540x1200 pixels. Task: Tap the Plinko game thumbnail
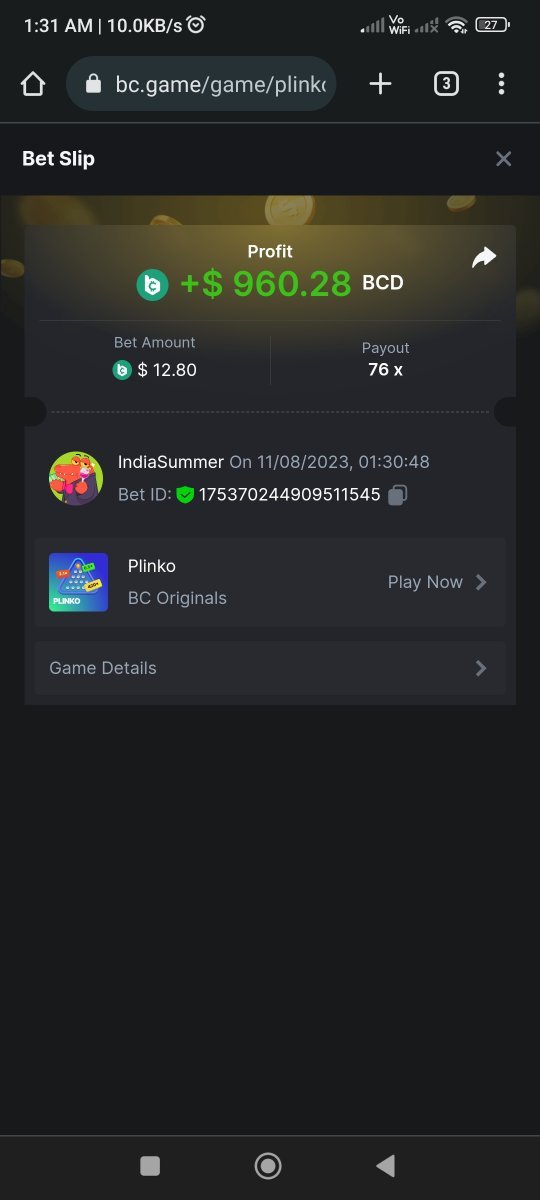[78, 582]
